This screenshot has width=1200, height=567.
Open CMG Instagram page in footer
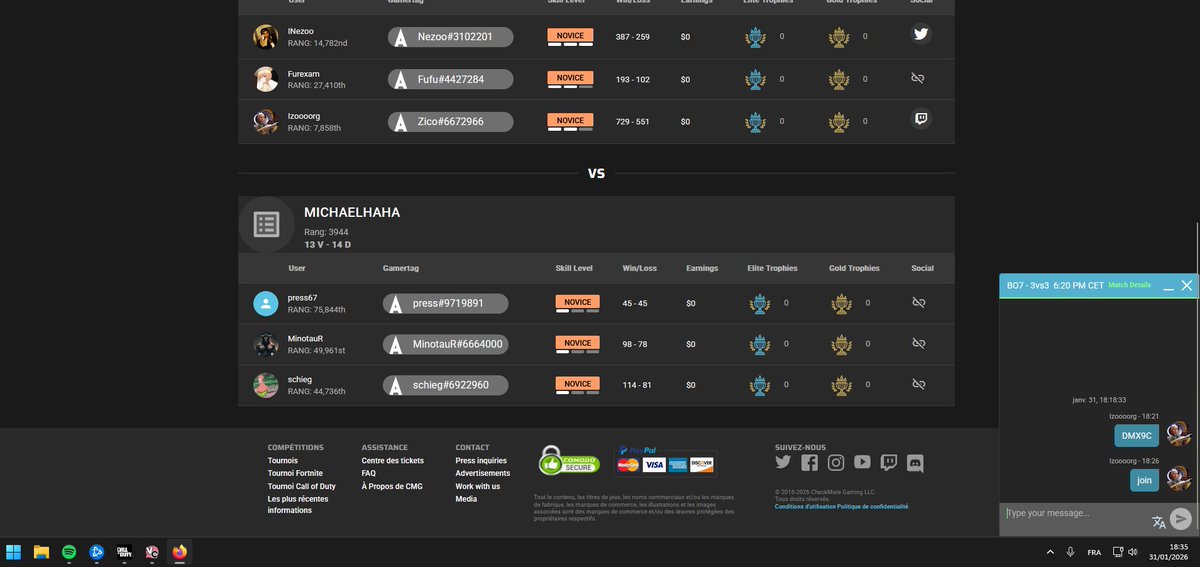(x=836, y=462)
